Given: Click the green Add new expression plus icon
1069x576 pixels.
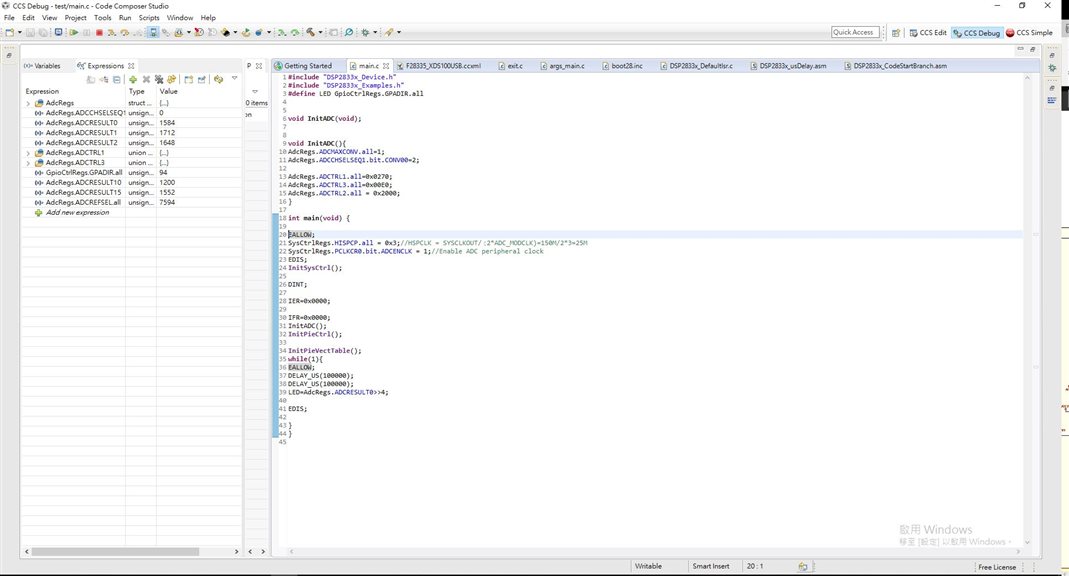Looking at the screenshot, I should coord(133,80).
